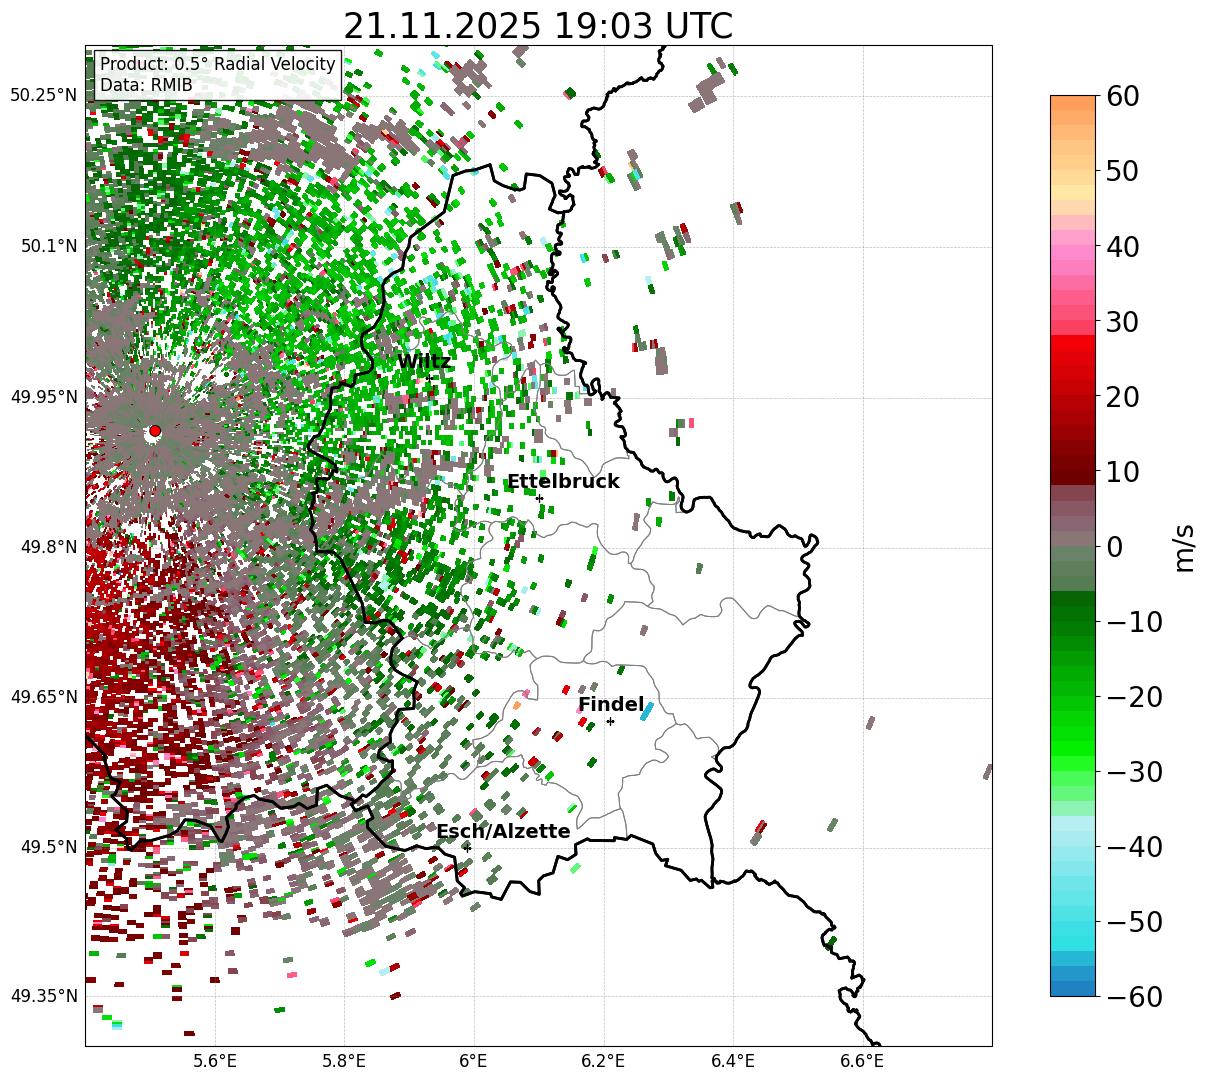Click the colorbar '60' tick label

tap(1121, 96)
